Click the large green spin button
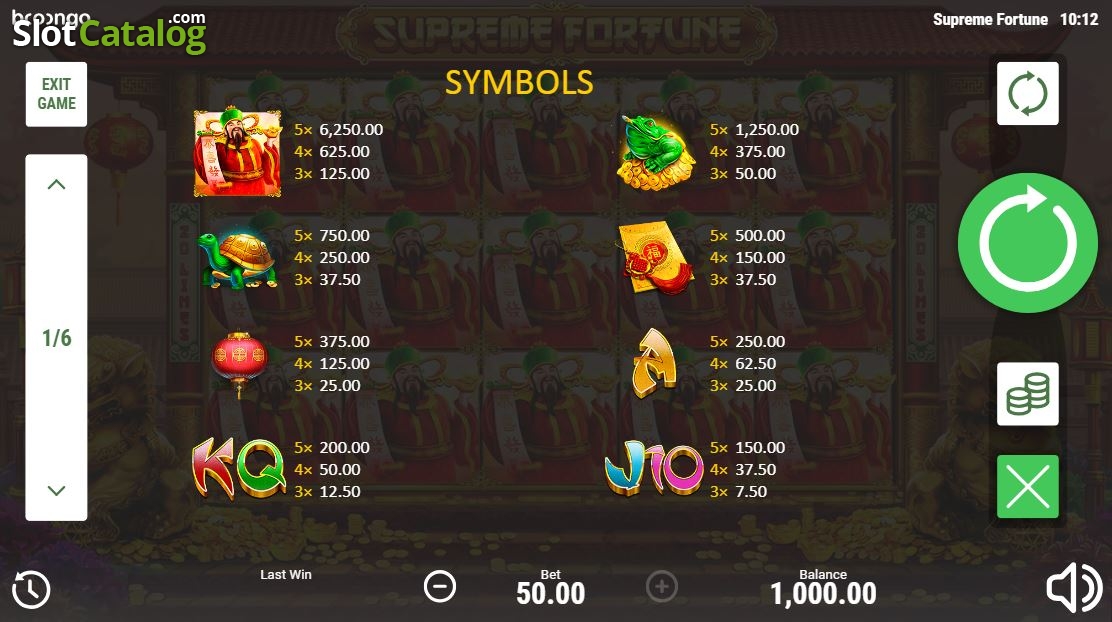This screenshot has height=622, width=1112. (x=1028, y=243)
